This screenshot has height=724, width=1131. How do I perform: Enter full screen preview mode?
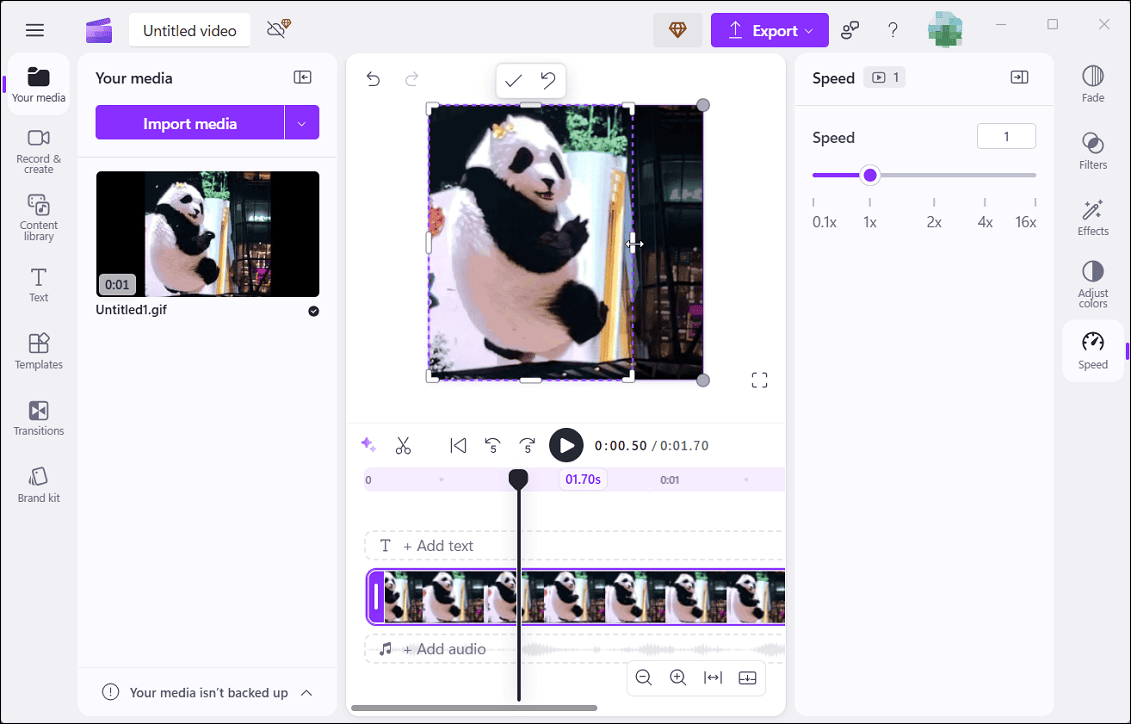click(x=759, y=380)
